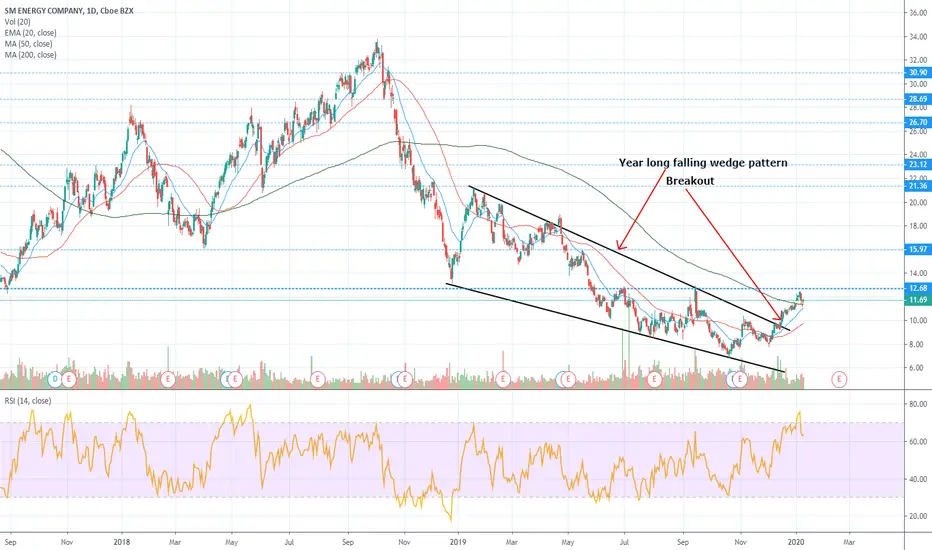Click the dividend D marker near Nov 2017
932x550 pixels.
(x=55, y=378)
